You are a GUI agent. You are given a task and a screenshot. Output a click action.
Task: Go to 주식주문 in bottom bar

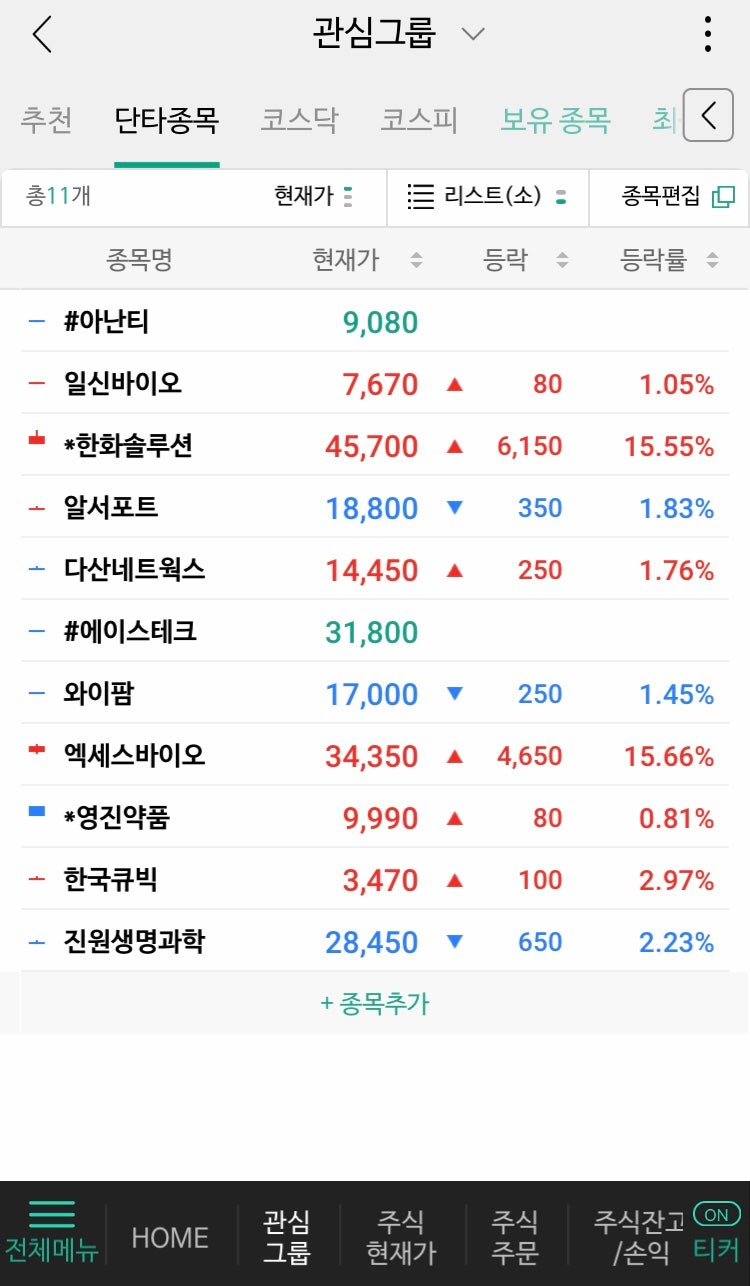(x=515, y=1236)
